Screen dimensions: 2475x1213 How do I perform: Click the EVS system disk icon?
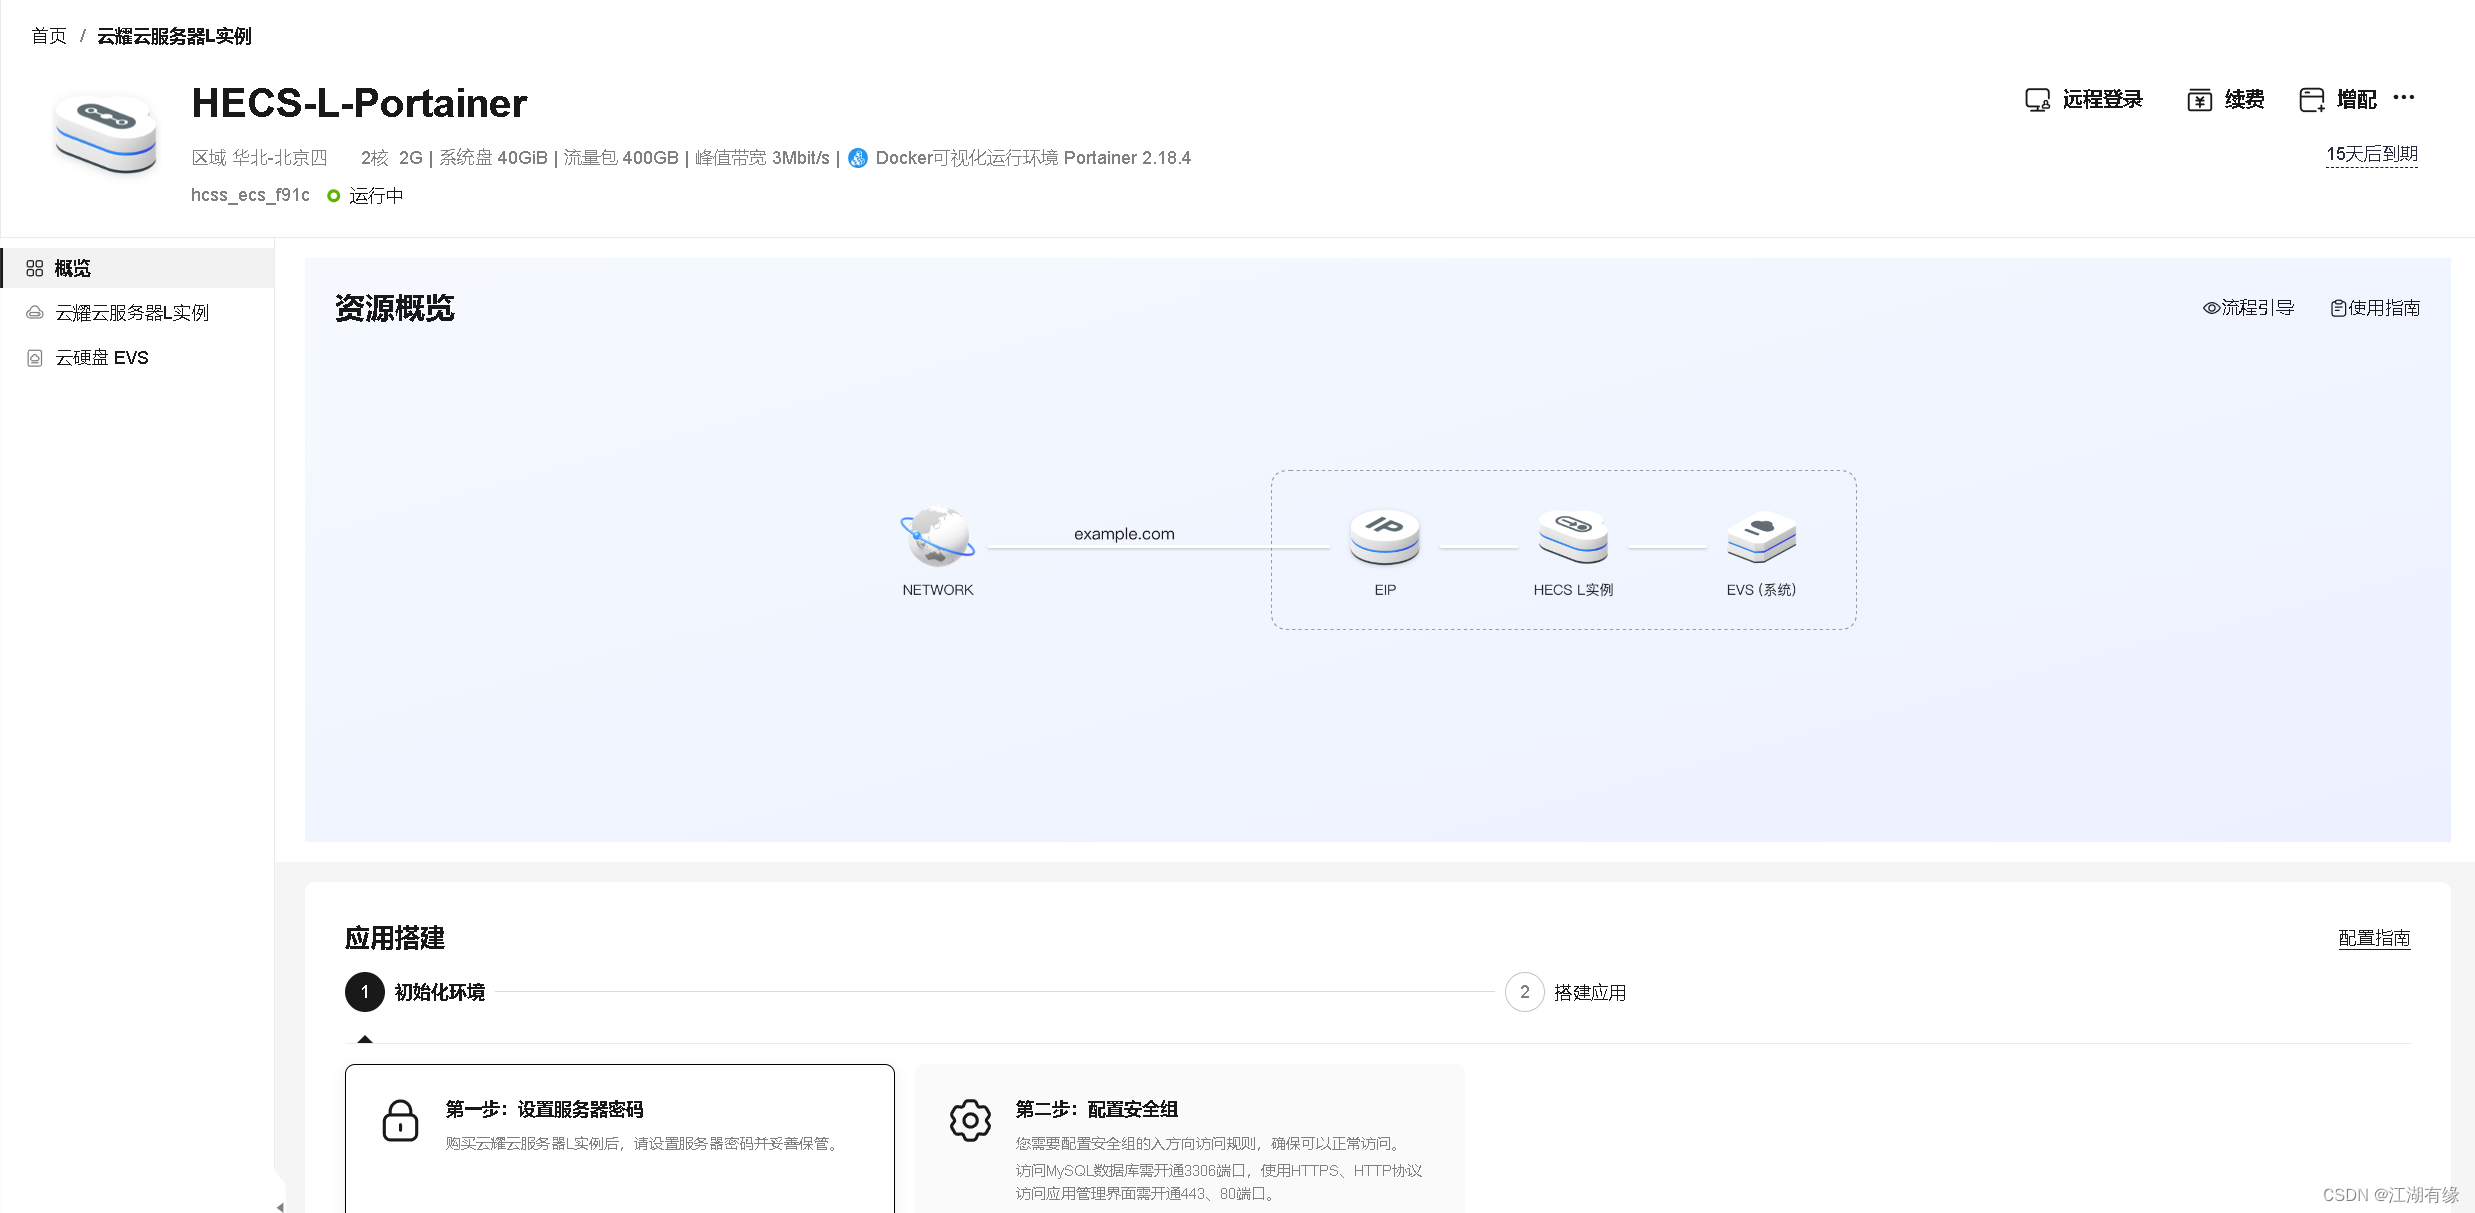(1761, 537)
